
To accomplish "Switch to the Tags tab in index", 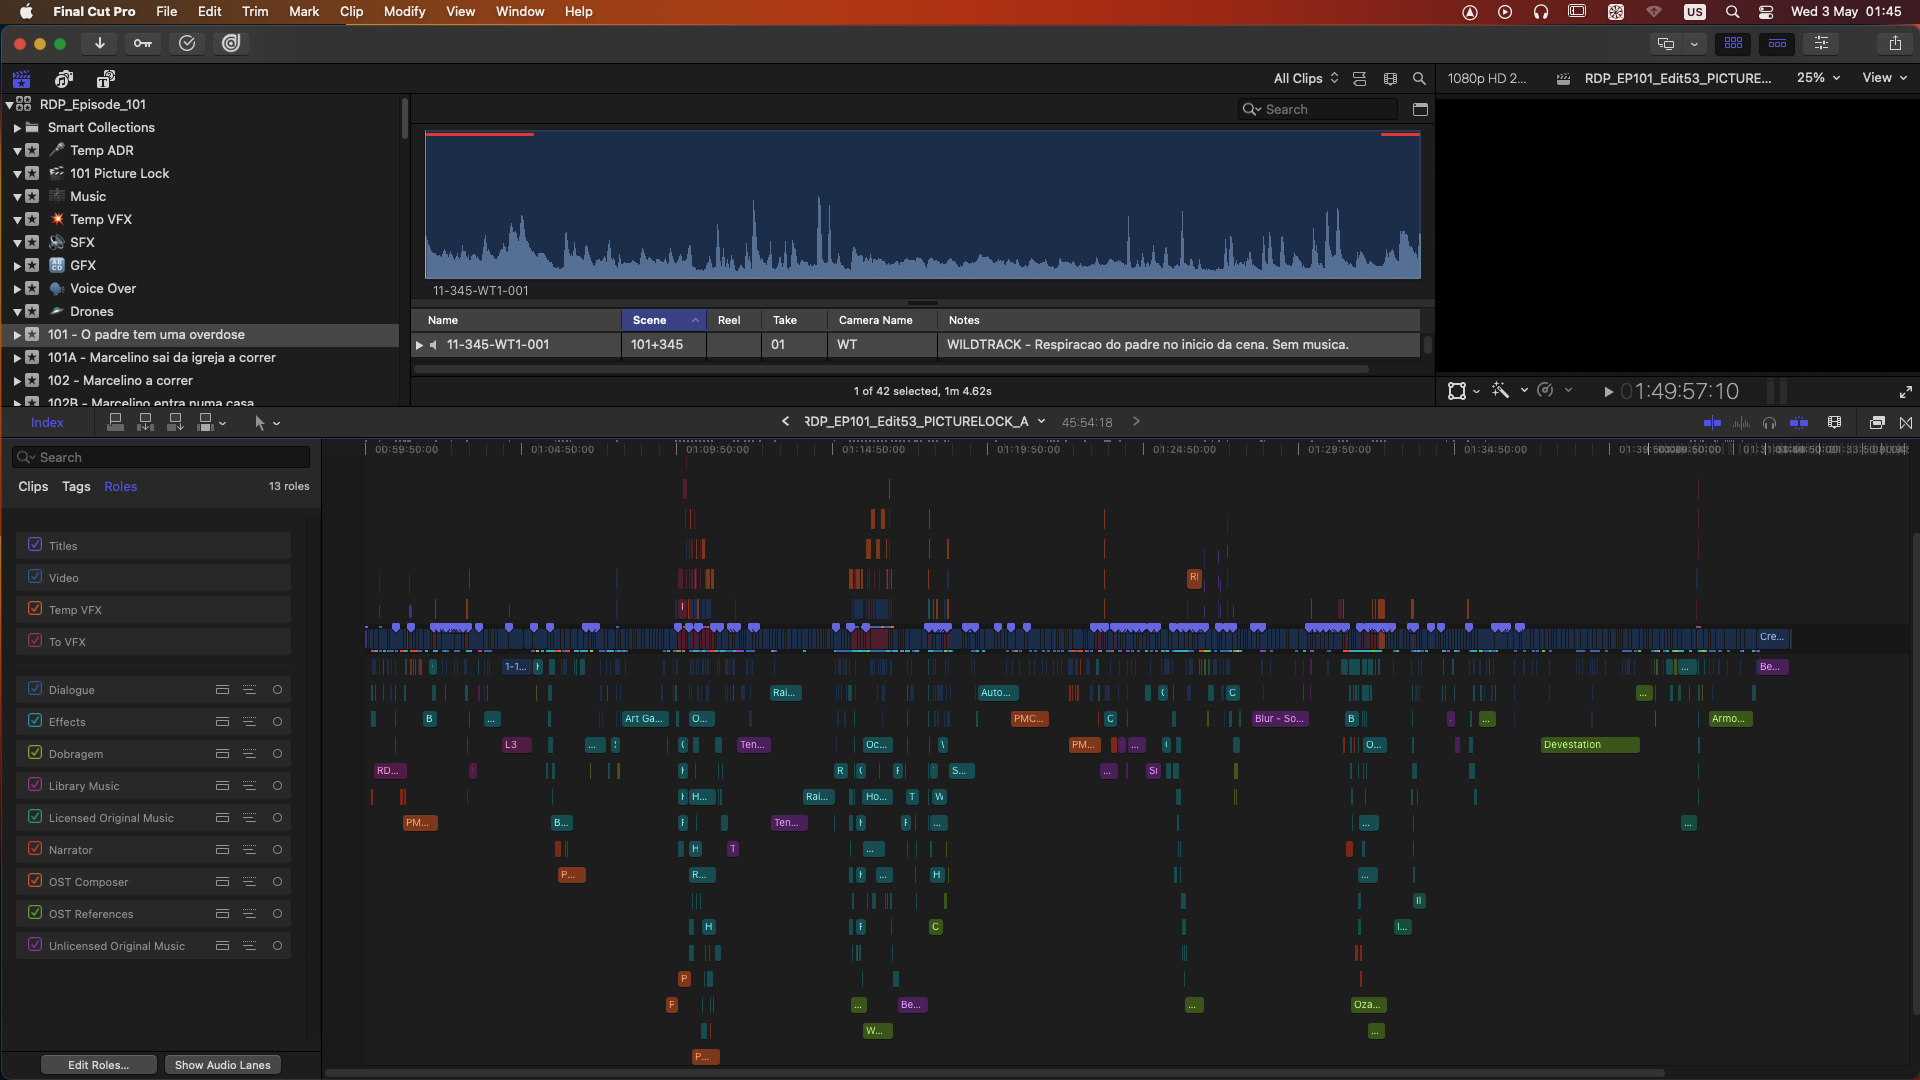I will pos(76,487).
